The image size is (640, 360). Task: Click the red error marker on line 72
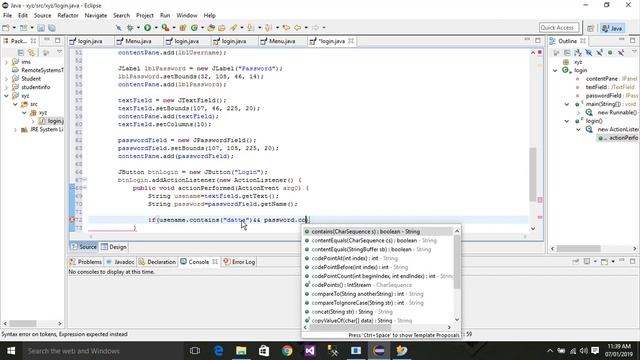pyautogui.click(x=72, y=220)
